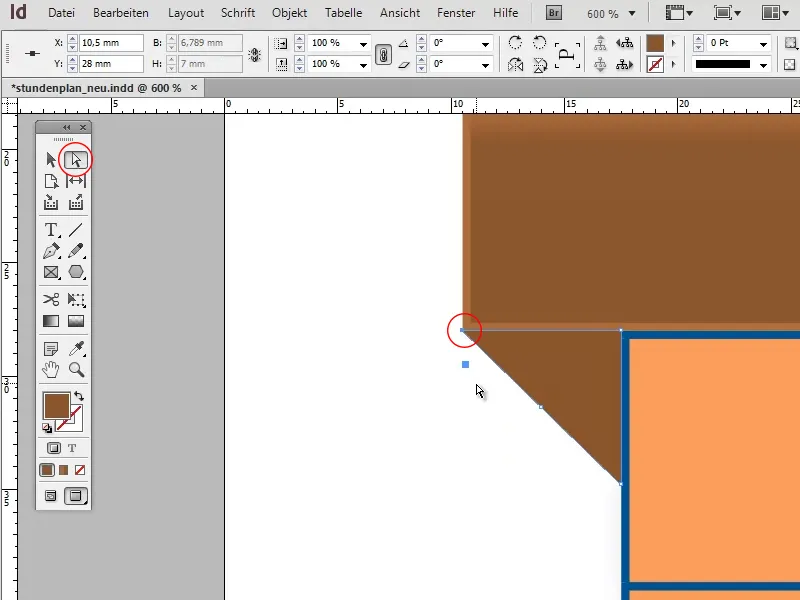Viewport: 800px width, 600px height.
Task: Select the Line tool
Action: click(76, 230)
